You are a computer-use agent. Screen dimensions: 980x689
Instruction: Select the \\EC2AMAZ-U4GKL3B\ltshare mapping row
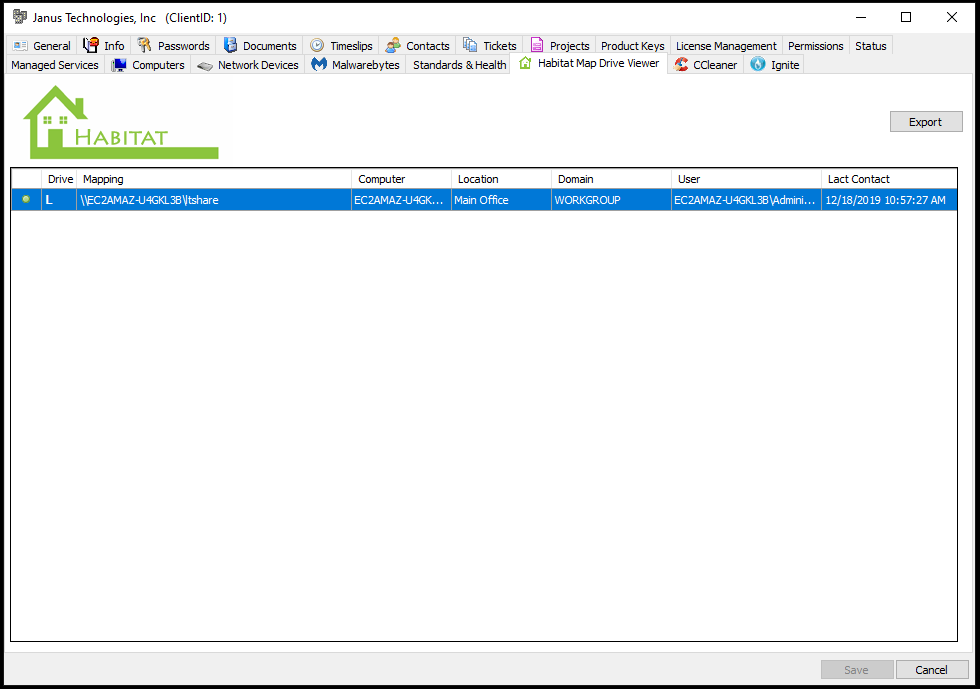coord(213,200)
